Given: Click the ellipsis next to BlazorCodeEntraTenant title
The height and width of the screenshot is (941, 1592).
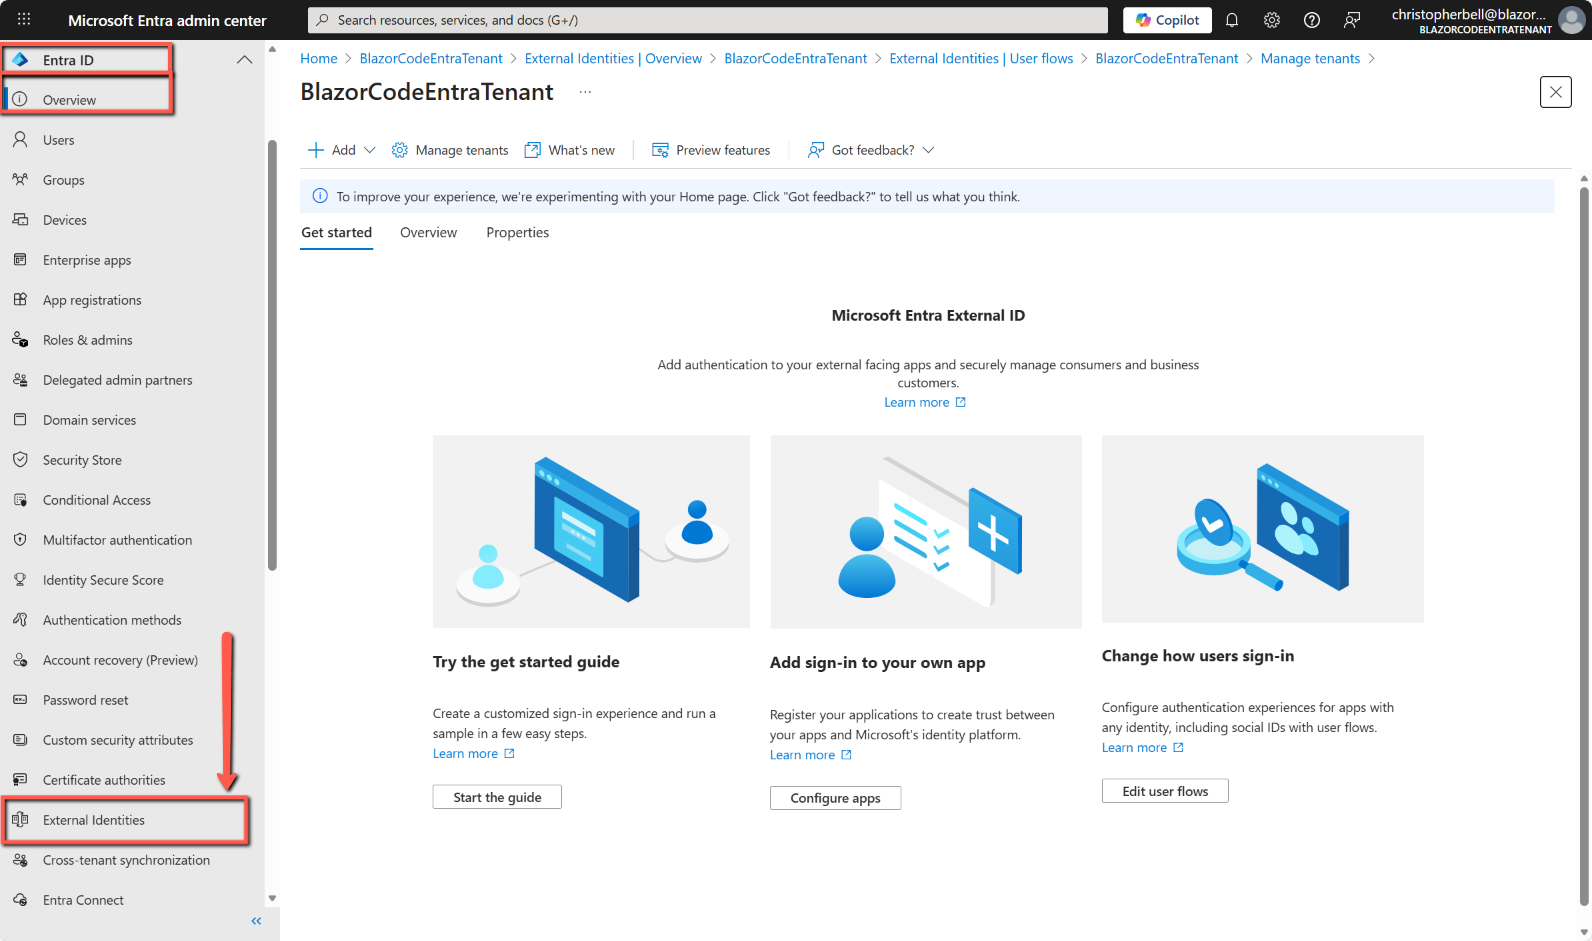Looking at the screenshot, I should pyautogui.click(x=585, y=92).
